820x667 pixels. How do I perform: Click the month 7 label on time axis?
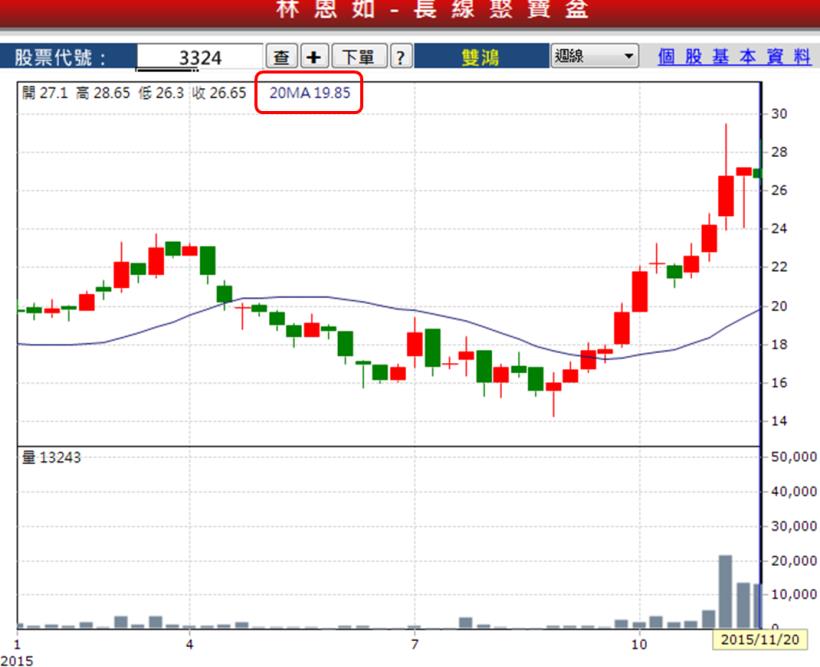click(415, 644)
